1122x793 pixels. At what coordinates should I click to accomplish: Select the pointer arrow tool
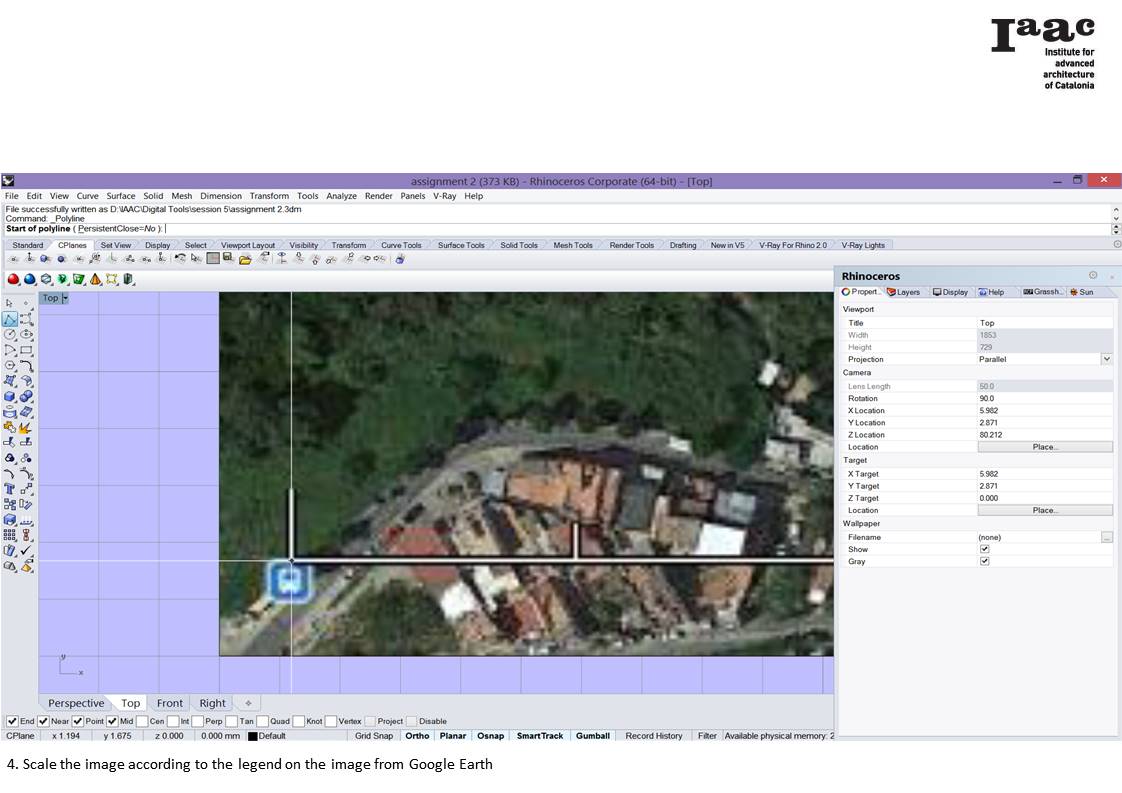point(10,303)
